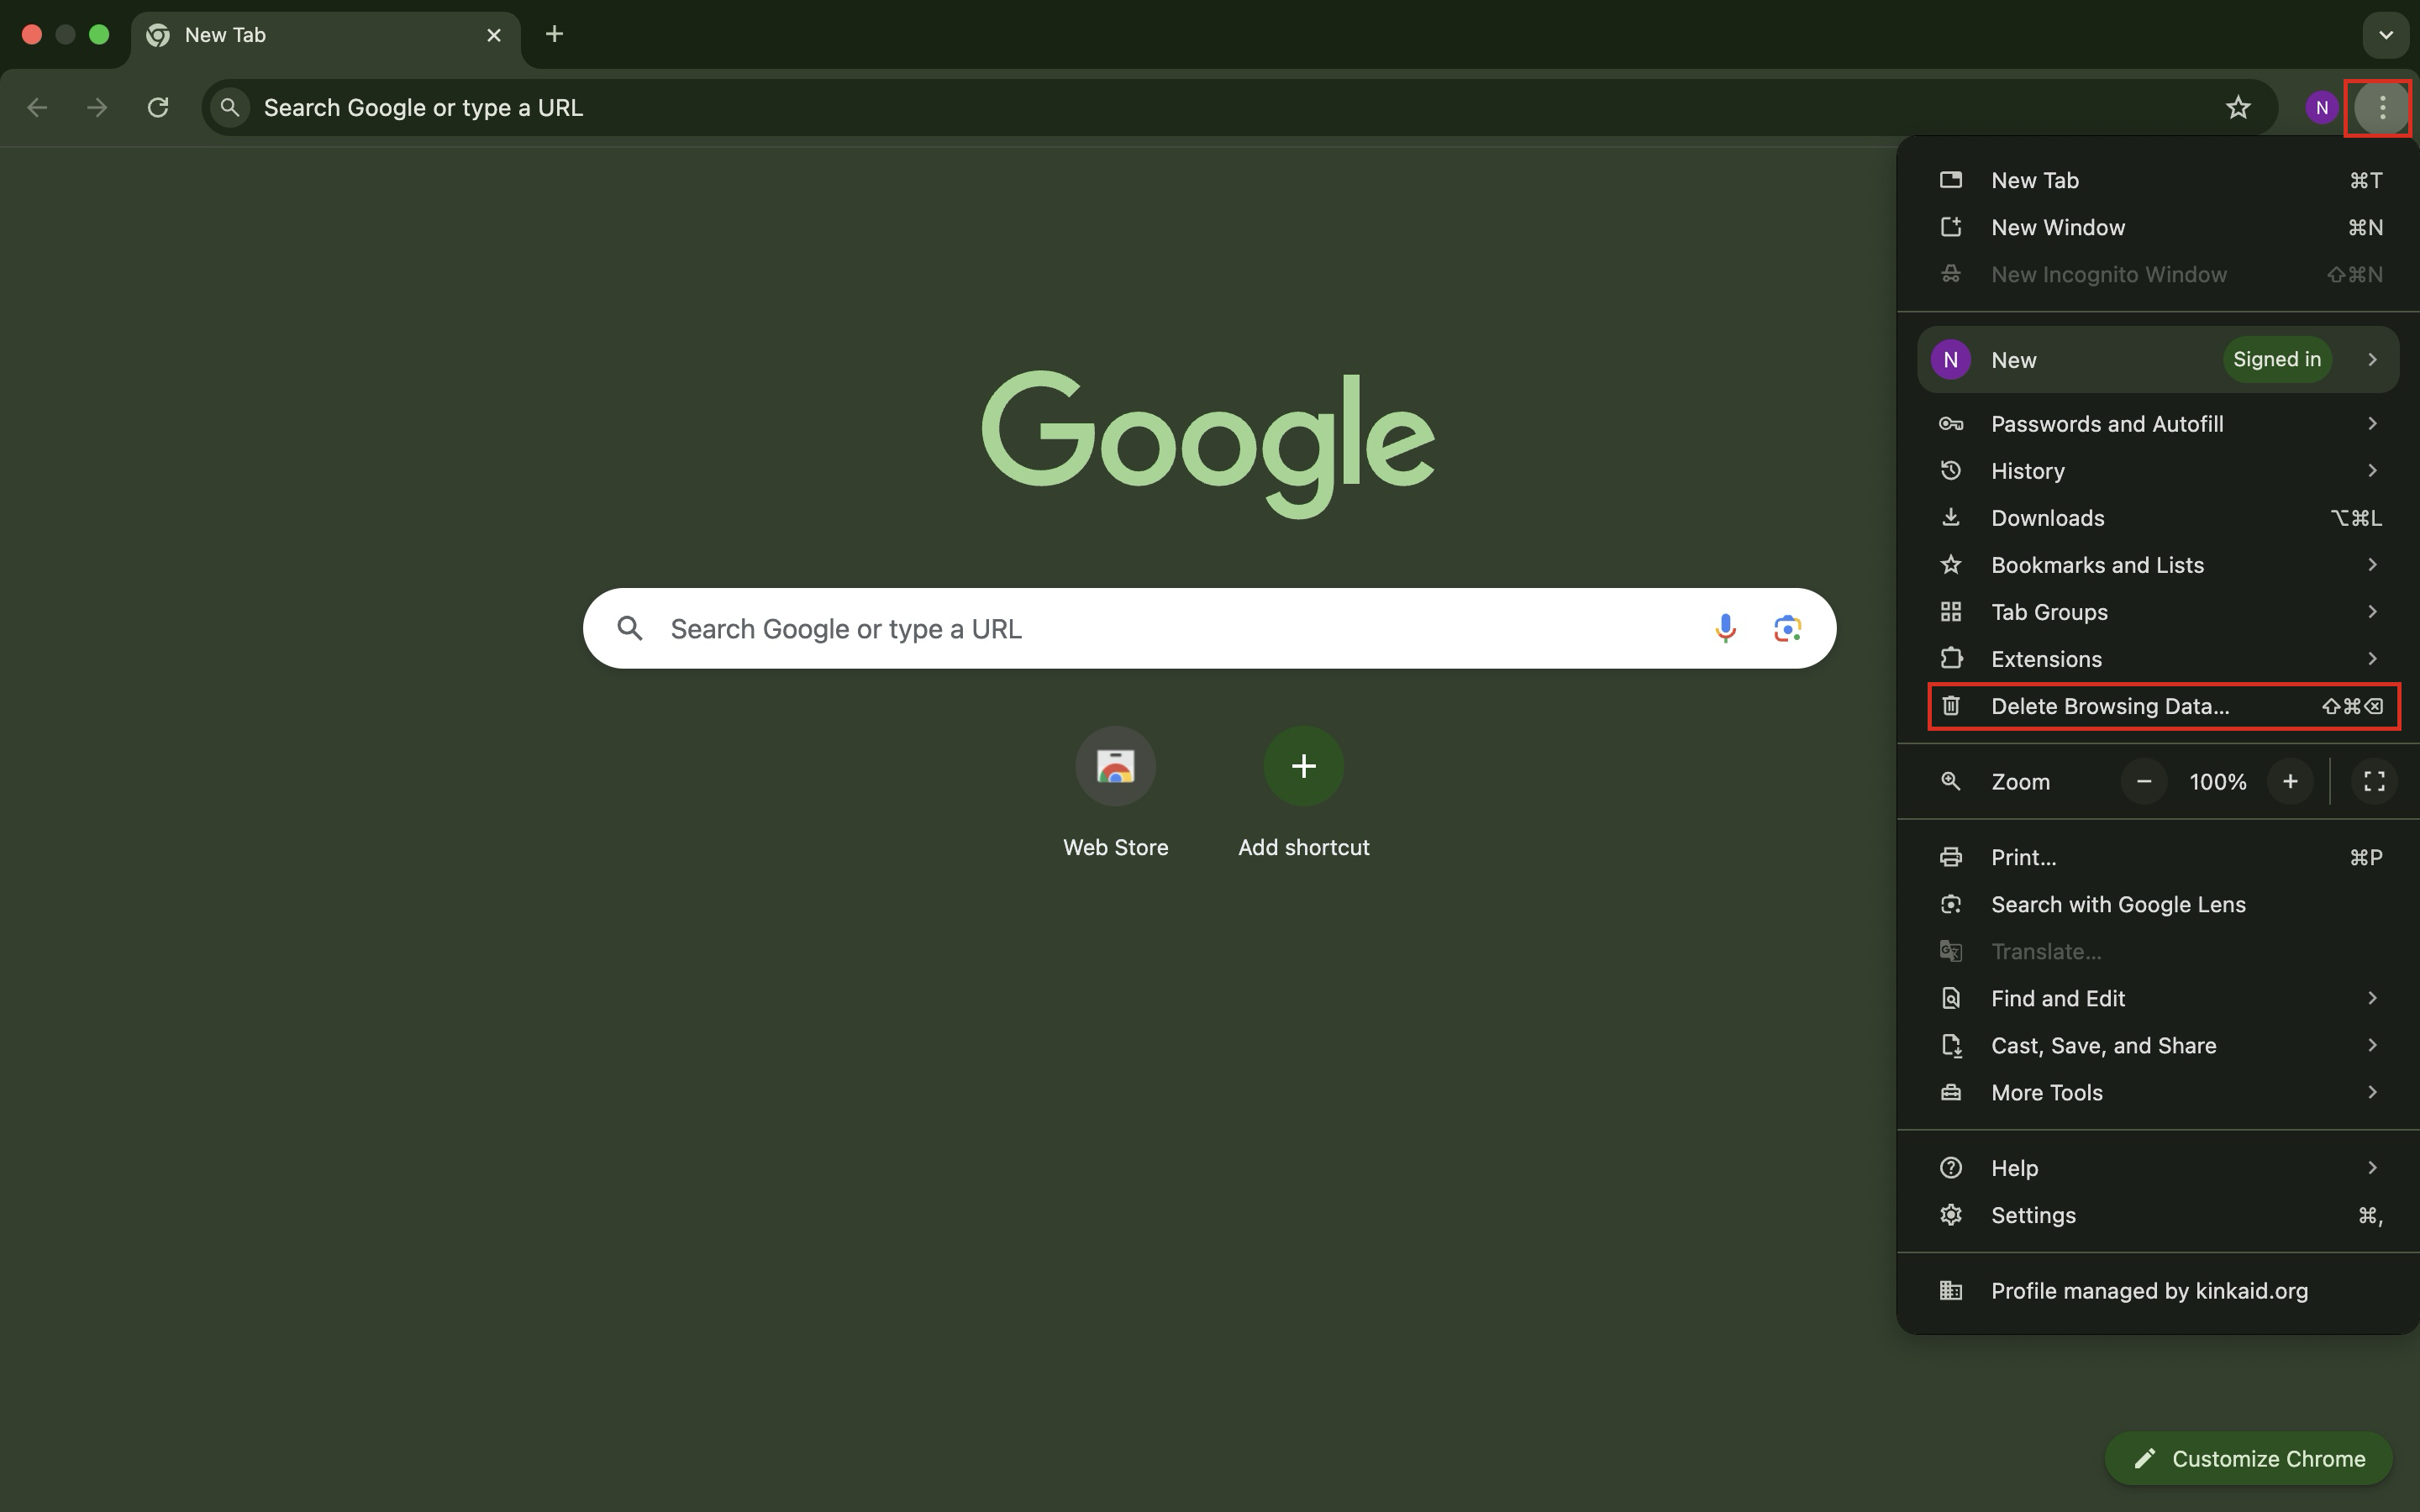Click the Add shortcut plus tile
This screenshot has width=2420, height=1512.
click(1303, 766)
